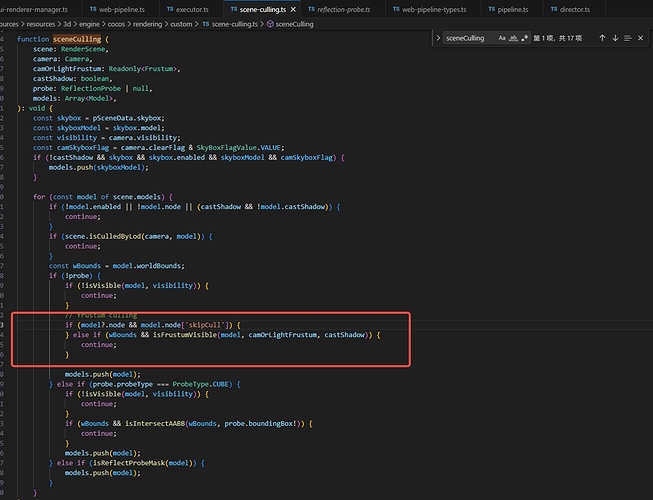Close the find widget
Screen dimensions: 653x500
641,38
